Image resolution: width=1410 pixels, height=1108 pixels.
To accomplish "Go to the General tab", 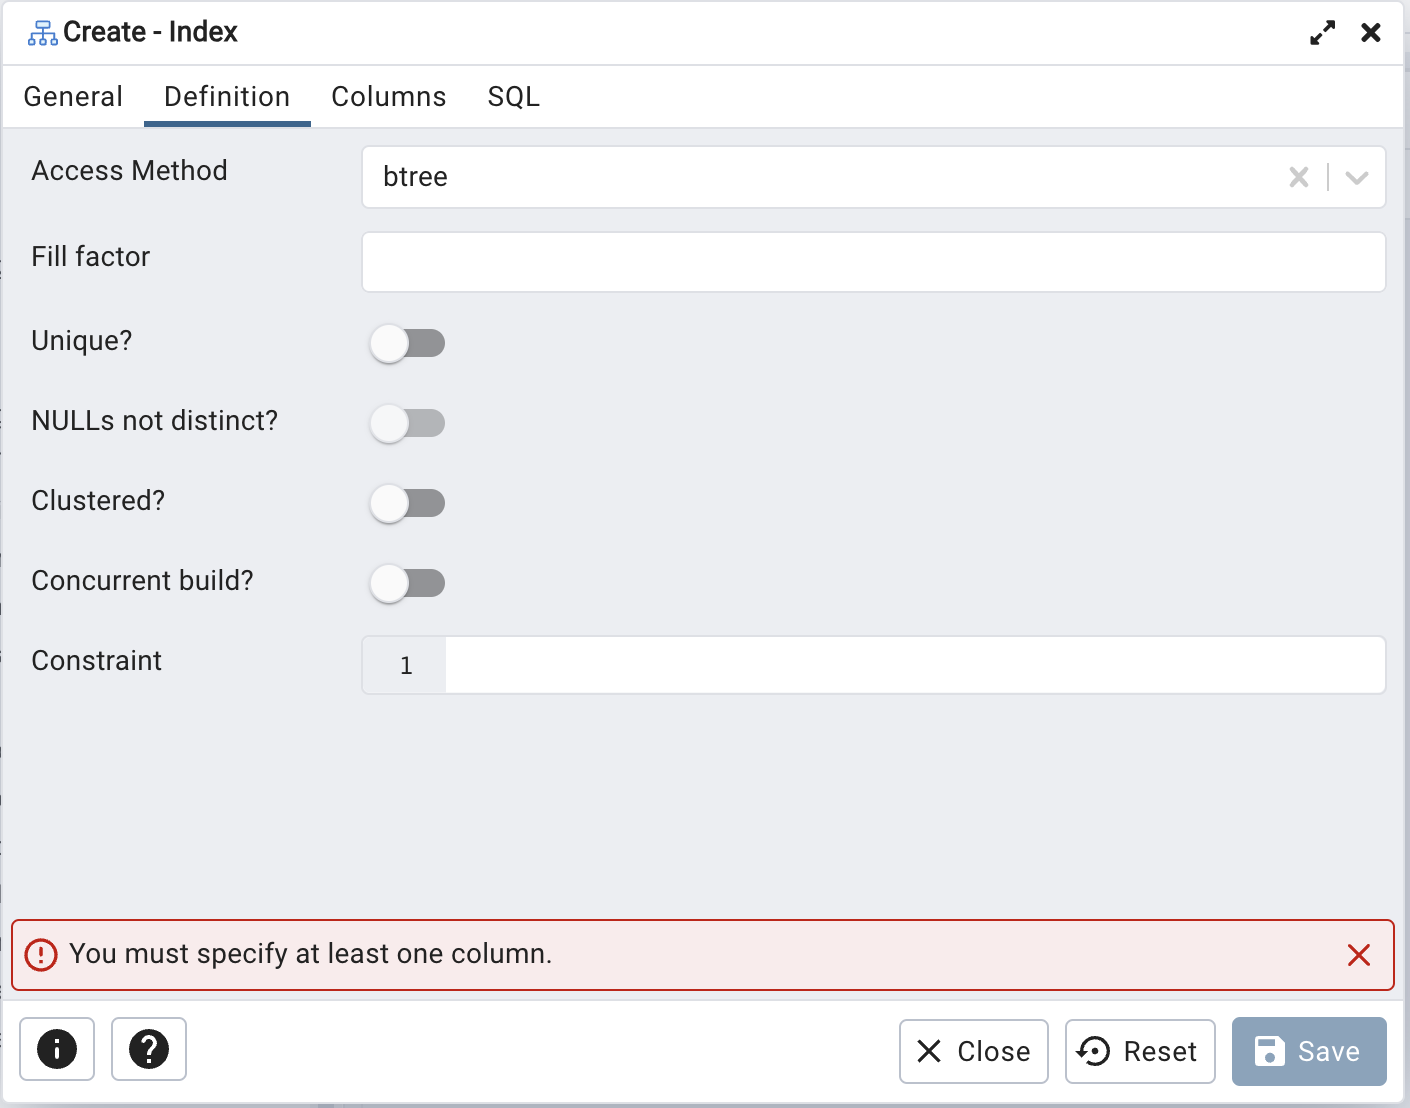I will pyautogui.click(x=73, y=97).
